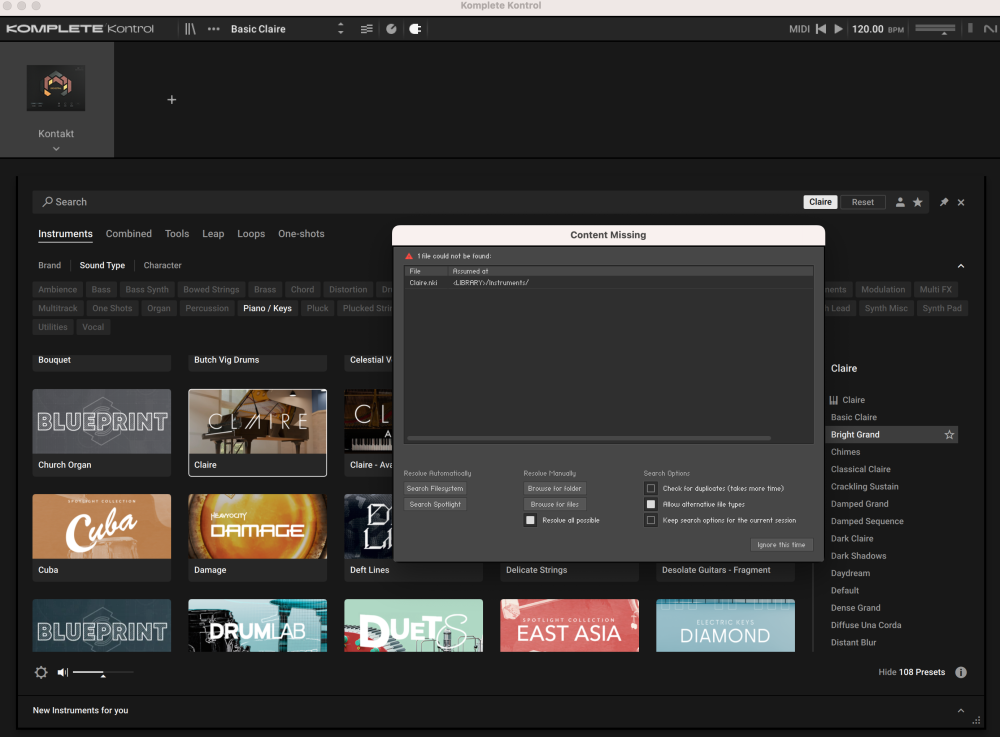Collapse New Instruments for you section
Image resolution: width=1000 pixels, height=737 pixels.
pos(960,710)
